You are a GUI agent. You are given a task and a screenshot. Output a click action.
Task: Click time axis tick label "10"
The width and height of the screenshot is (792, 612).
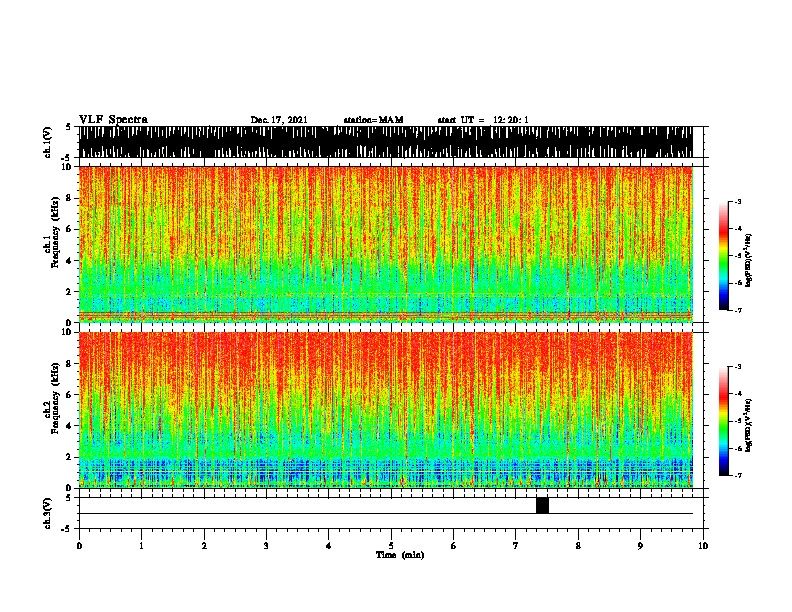click(x=703, y=545)
